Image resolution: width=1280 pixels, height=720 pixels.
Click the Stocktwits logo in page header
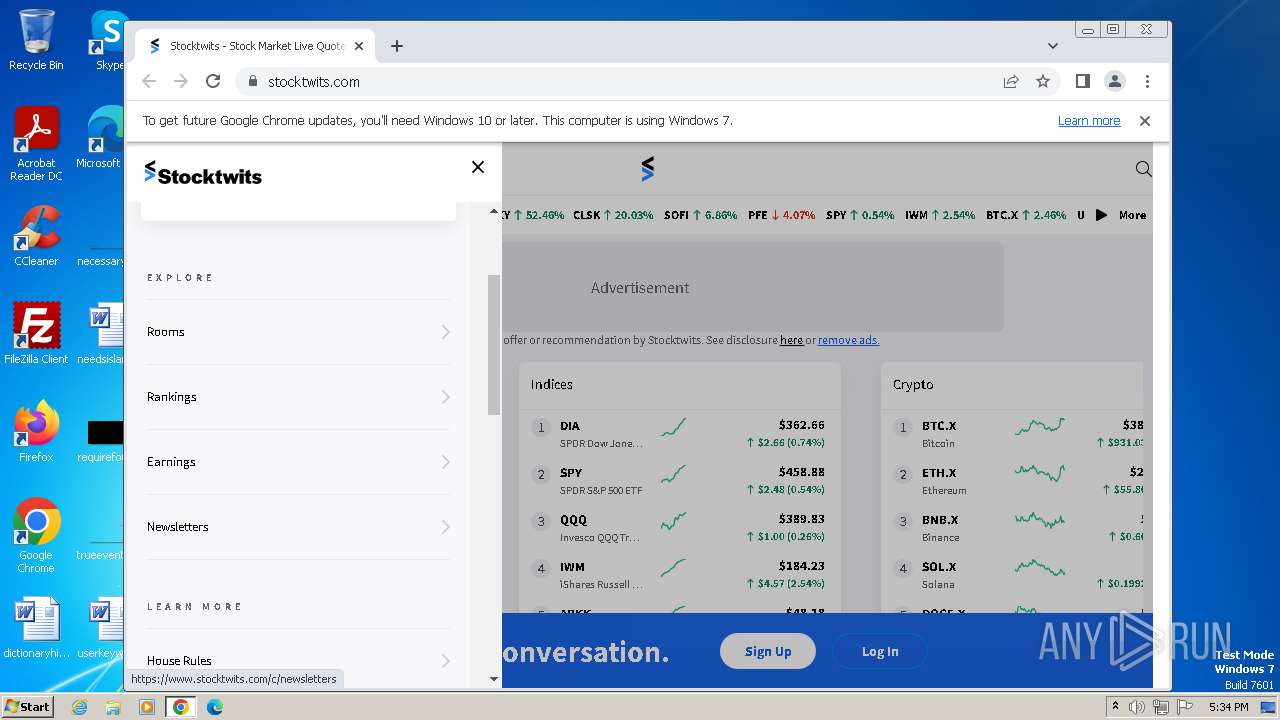click(647, 169)
